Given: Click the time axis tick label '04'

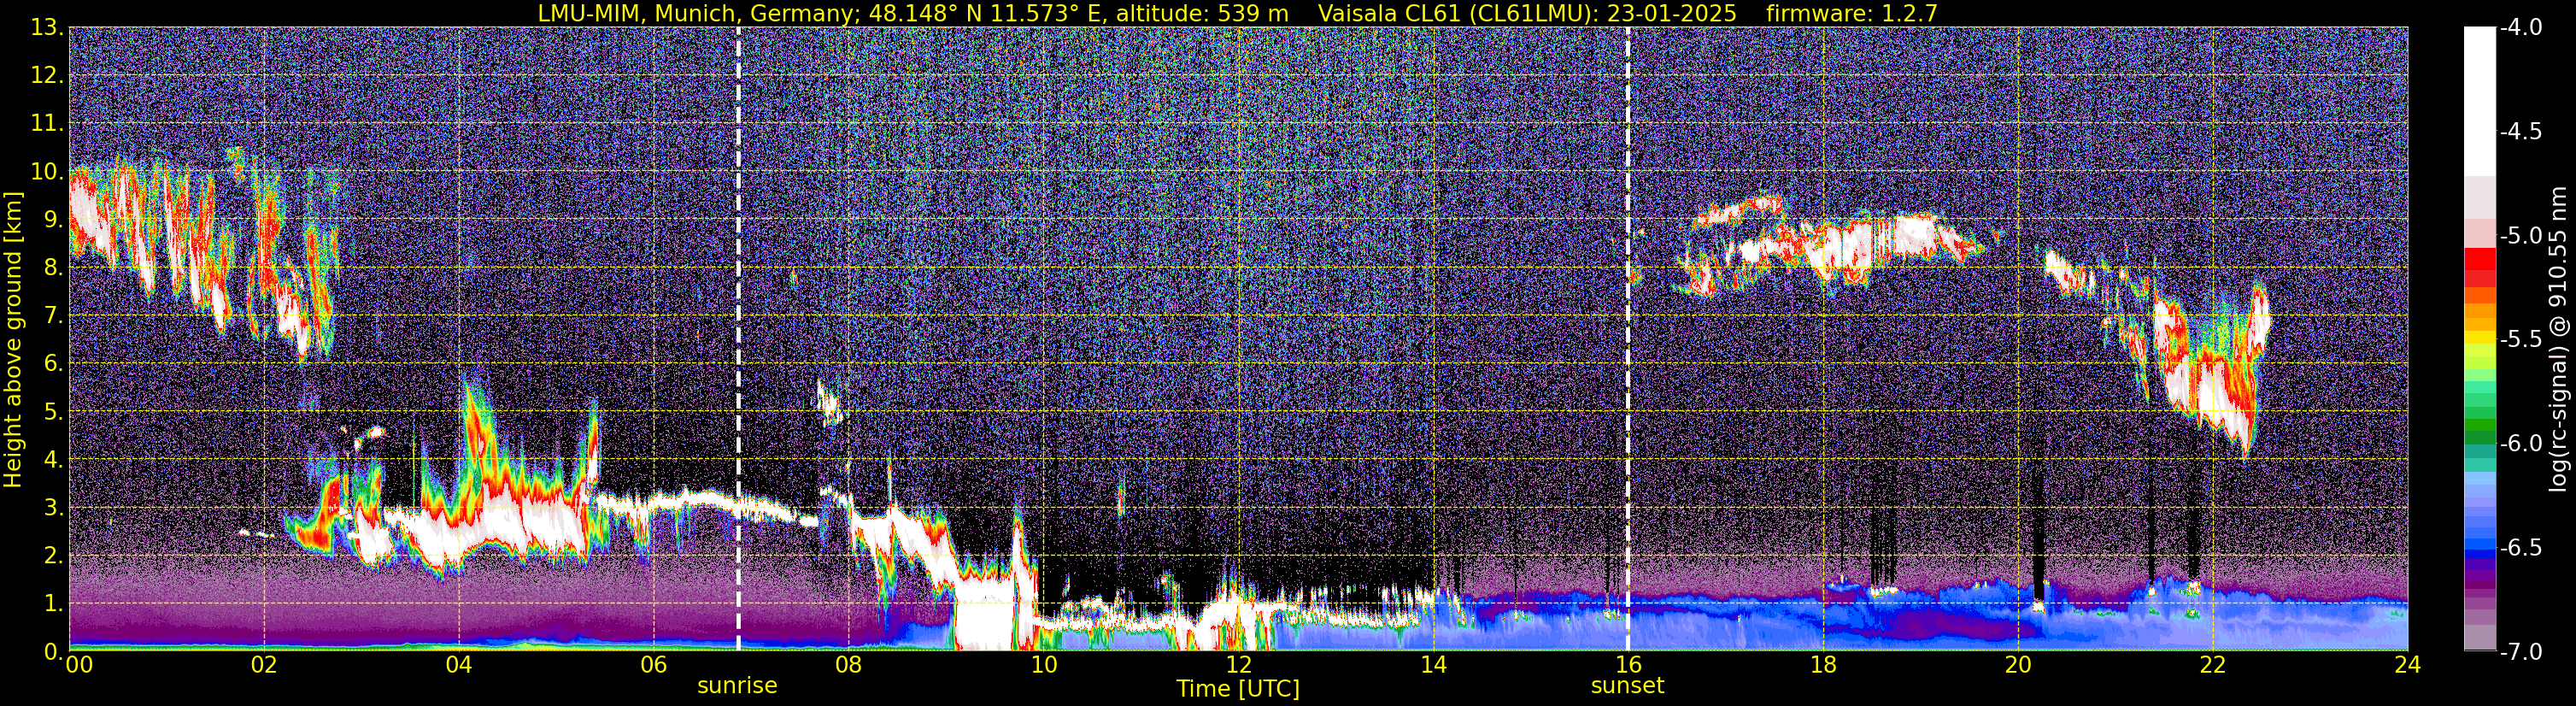Looking at the screenshot, I should (458, 665).
